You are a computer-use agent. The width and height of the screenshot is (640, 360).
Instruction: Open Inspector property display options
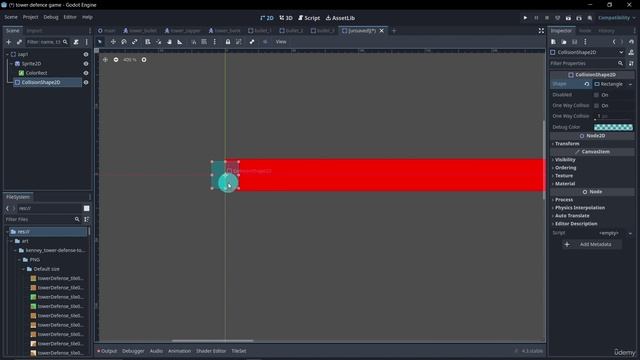tap(631, 63)
